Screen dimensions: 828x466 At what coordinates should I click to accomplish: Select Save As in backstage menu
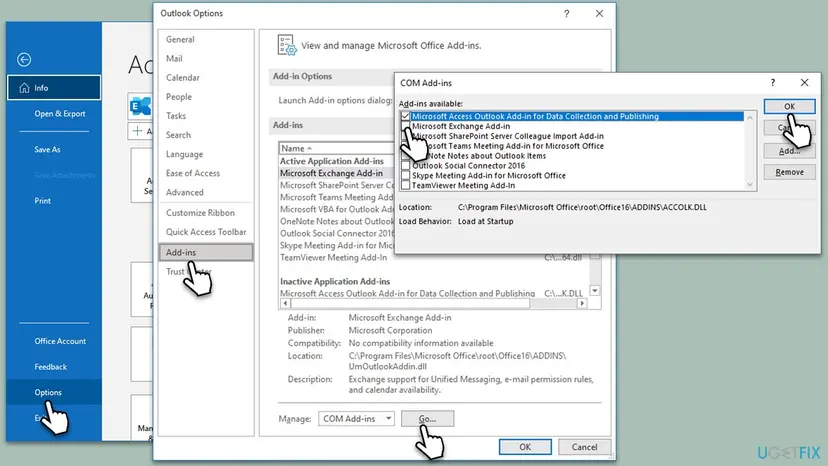(48, 150)
